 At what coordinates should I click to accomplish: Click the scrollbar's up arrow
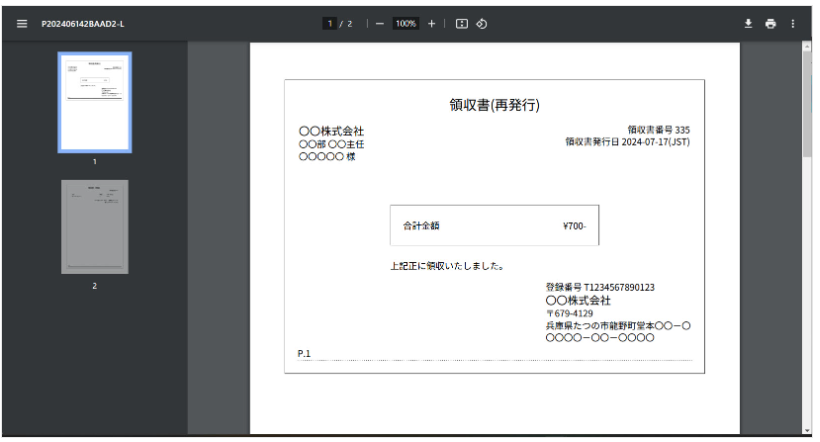pyautogui.click(x=807, y=46)
